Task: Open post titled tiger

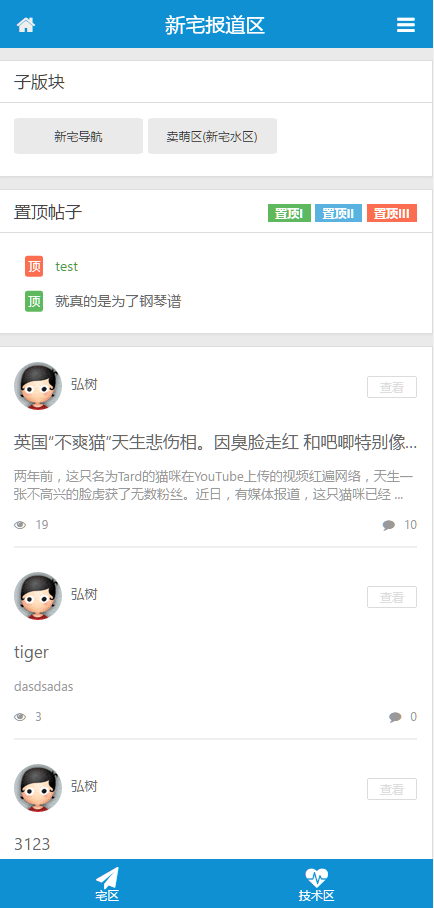Action: [x=31, y=653]
